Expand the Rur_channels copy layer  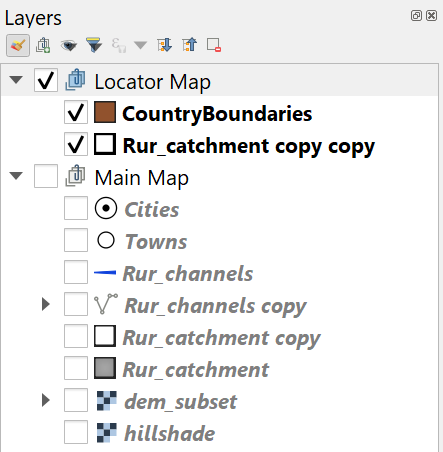click(x=46, y=304)
